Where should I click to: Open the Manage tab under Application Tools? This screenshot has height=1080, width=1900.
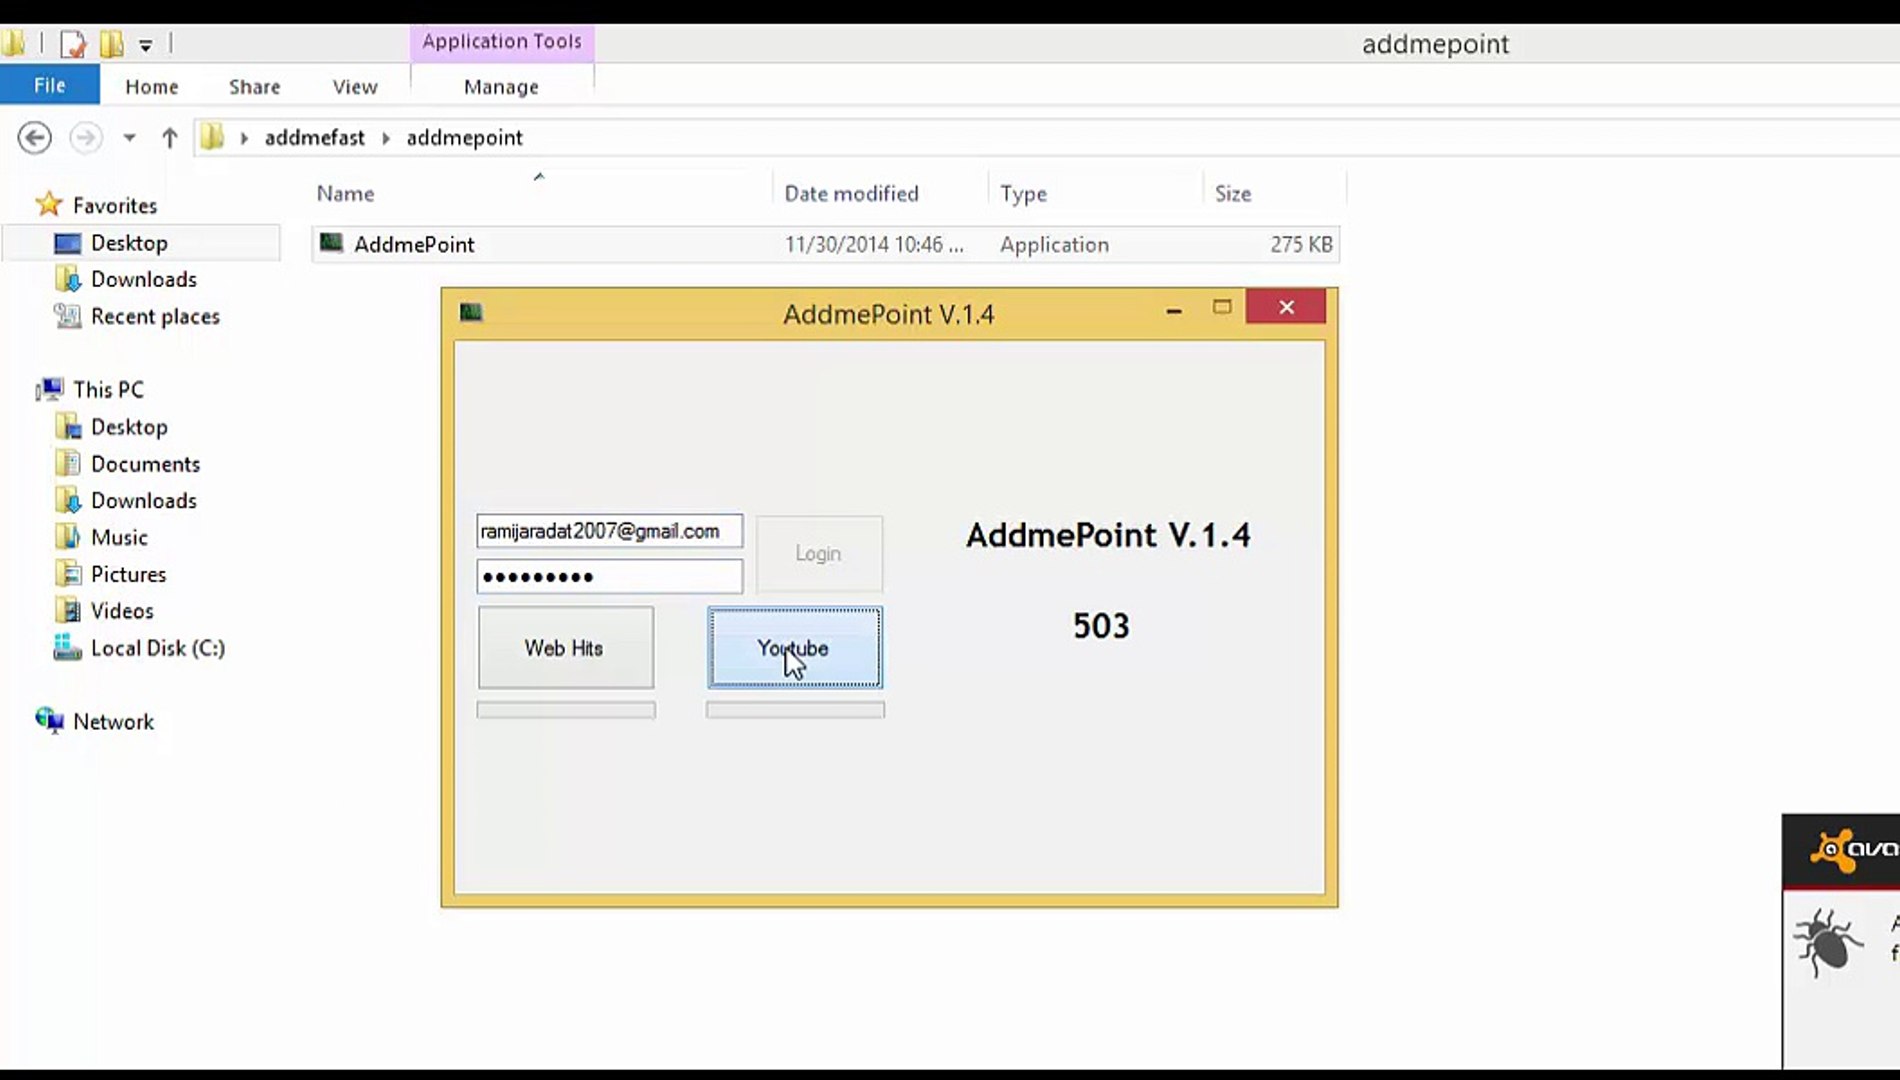pos(501,87)
